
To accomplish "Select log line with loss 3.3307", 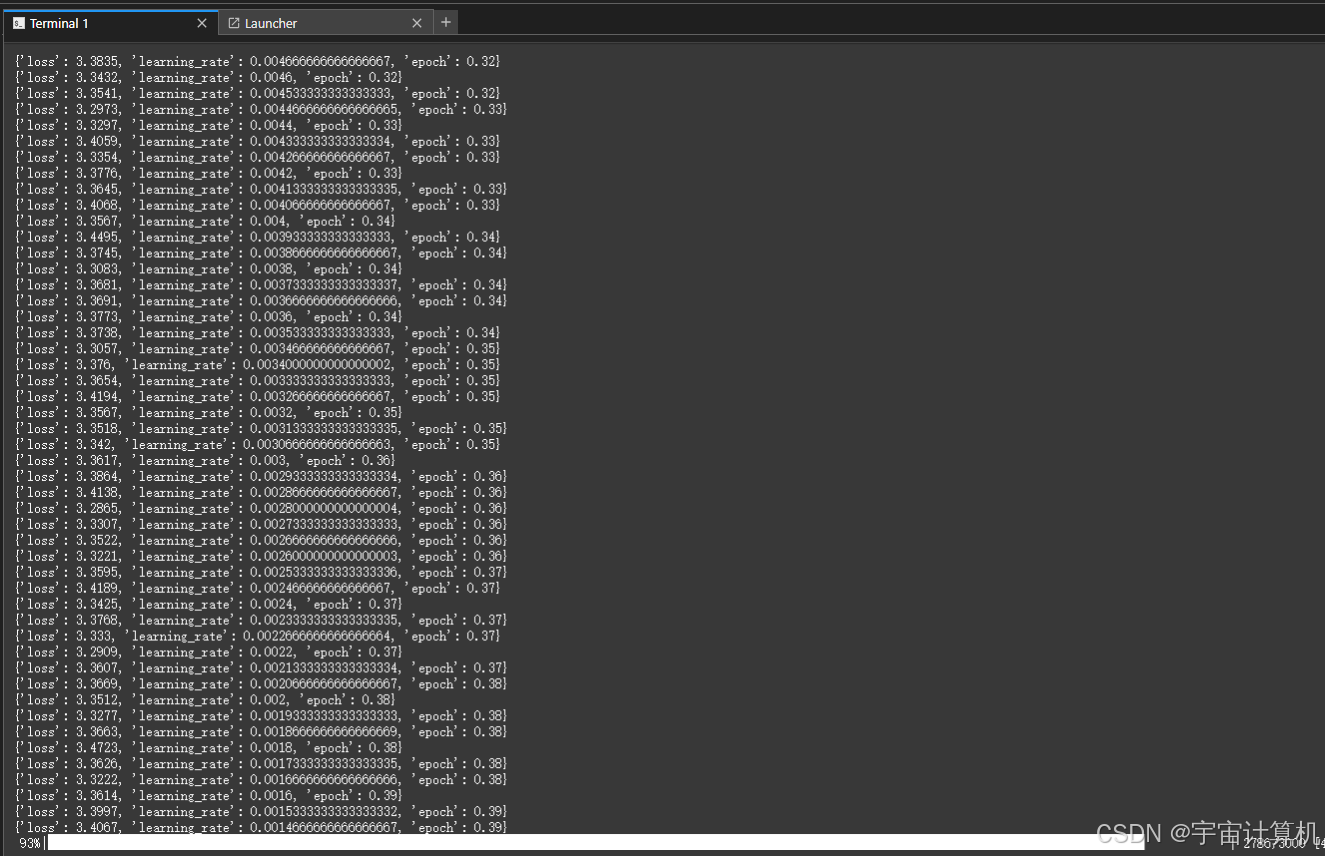I will [x=262, y=525].
